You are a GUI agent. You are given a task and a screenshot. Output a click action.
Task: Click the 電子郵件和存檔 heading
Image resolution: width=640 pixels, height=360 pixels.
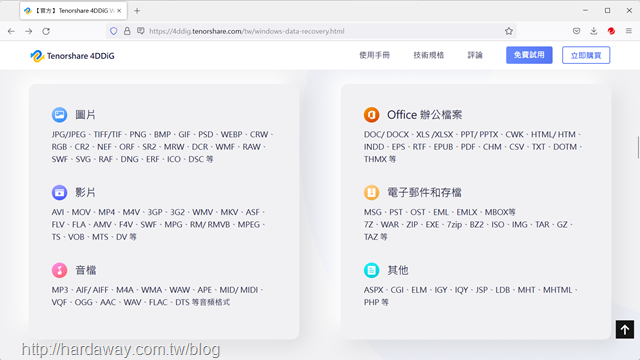424,192
